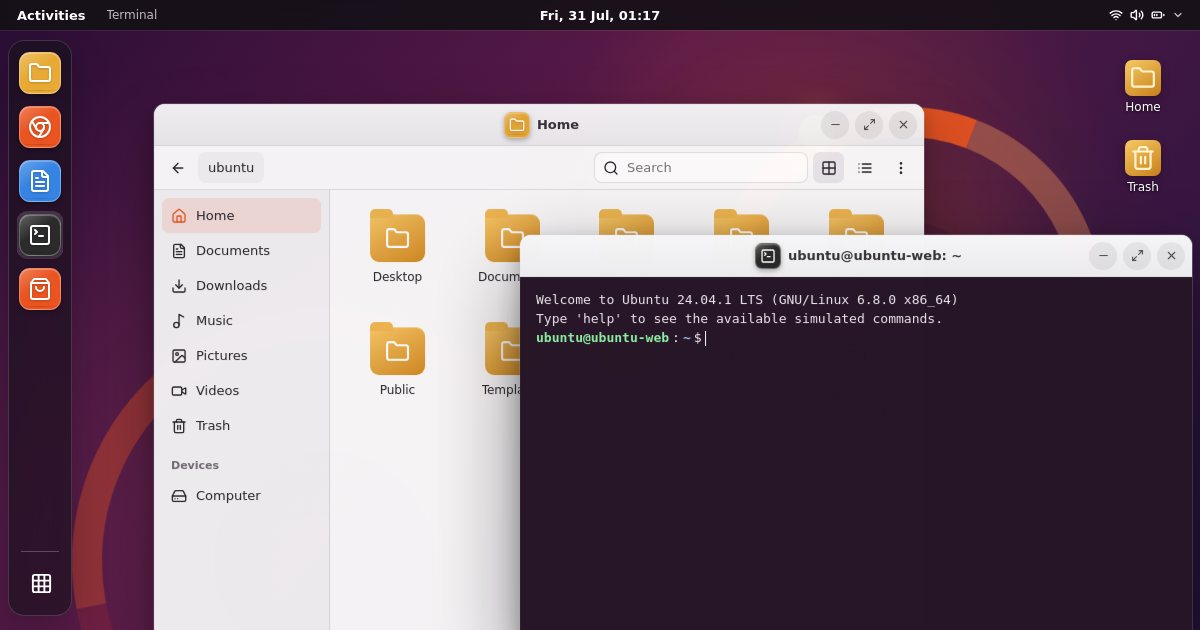The image size is (1200, 630).
Task: Expand the system menu arrow in the top bar
Action: coord(1178,15)
